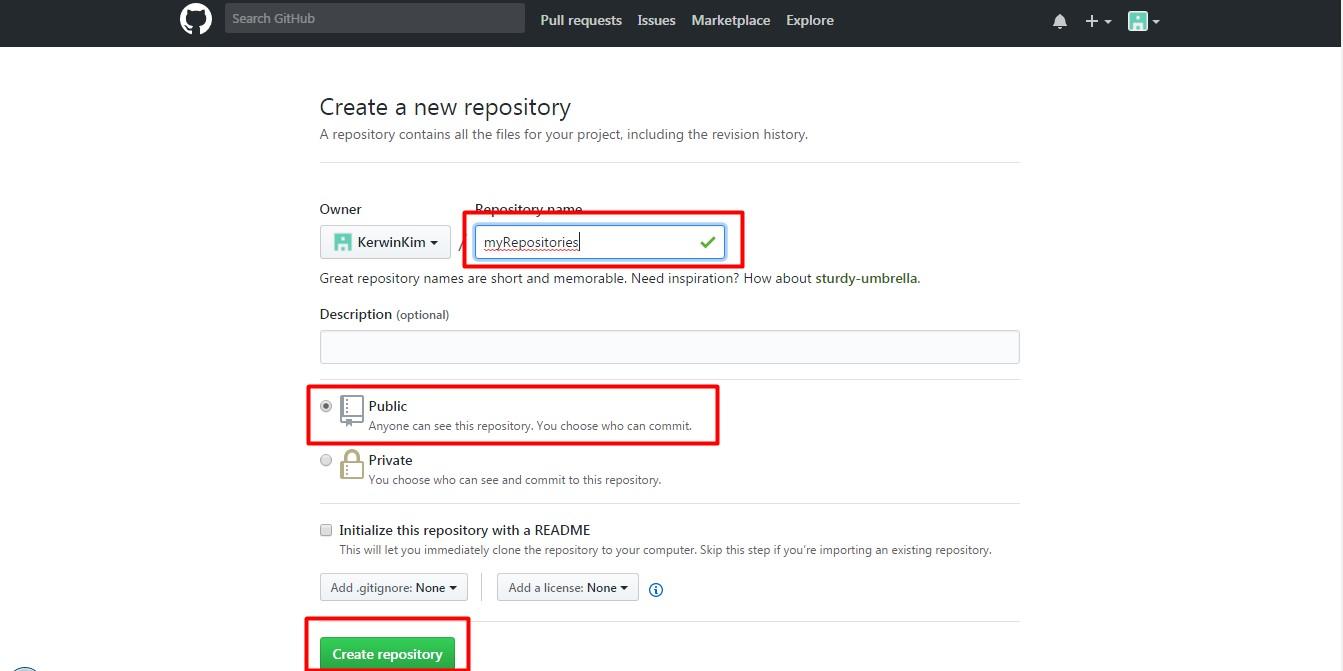Open the KerwinKim owner dropdown
The height and width of the screenshot is (671, 1343).
[x=385, y=242]
